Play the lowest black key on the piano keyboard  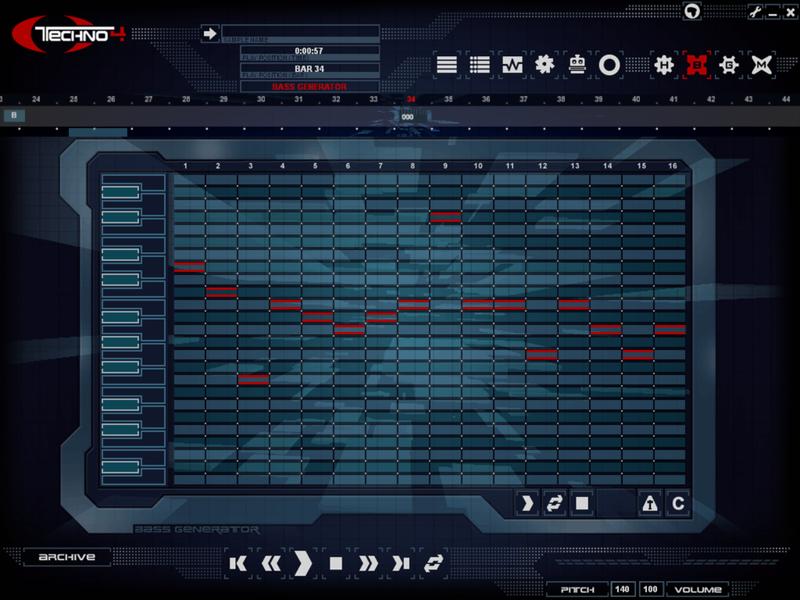click(120, 467)
